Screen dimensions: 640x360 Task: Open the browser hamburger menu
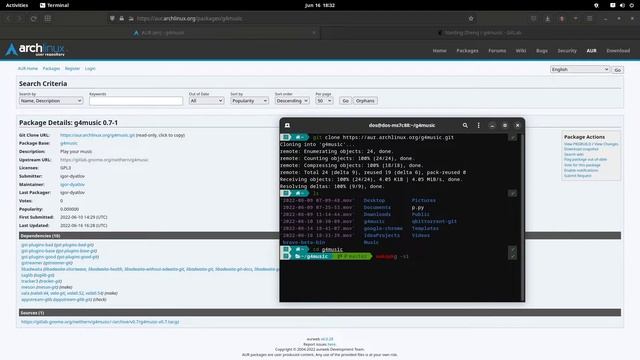[589, 18]
